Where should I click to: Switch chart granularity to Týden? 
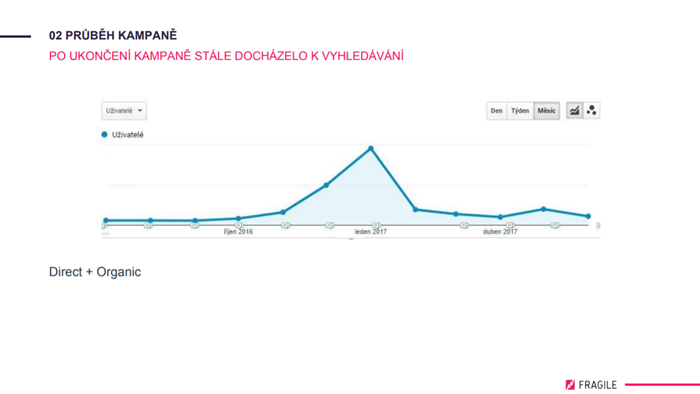click(520, 111)
